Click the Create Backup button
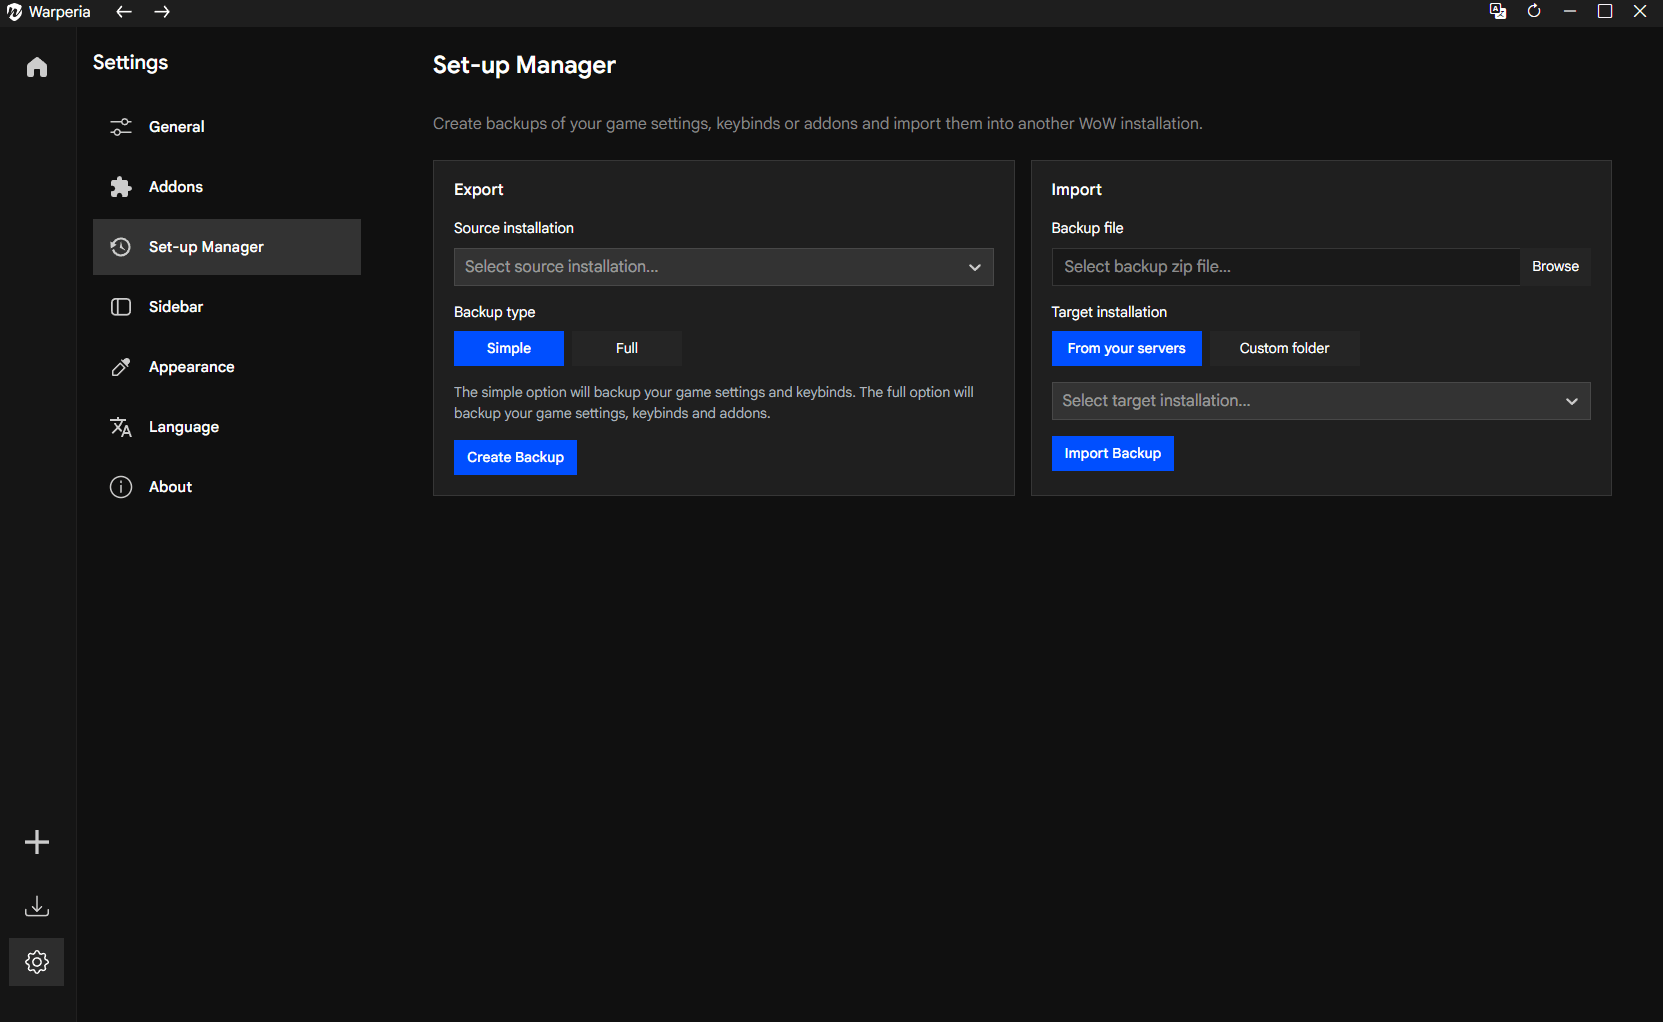Image resolution: width=1663 pixels, height=1022 pixels. pos(515,457)
